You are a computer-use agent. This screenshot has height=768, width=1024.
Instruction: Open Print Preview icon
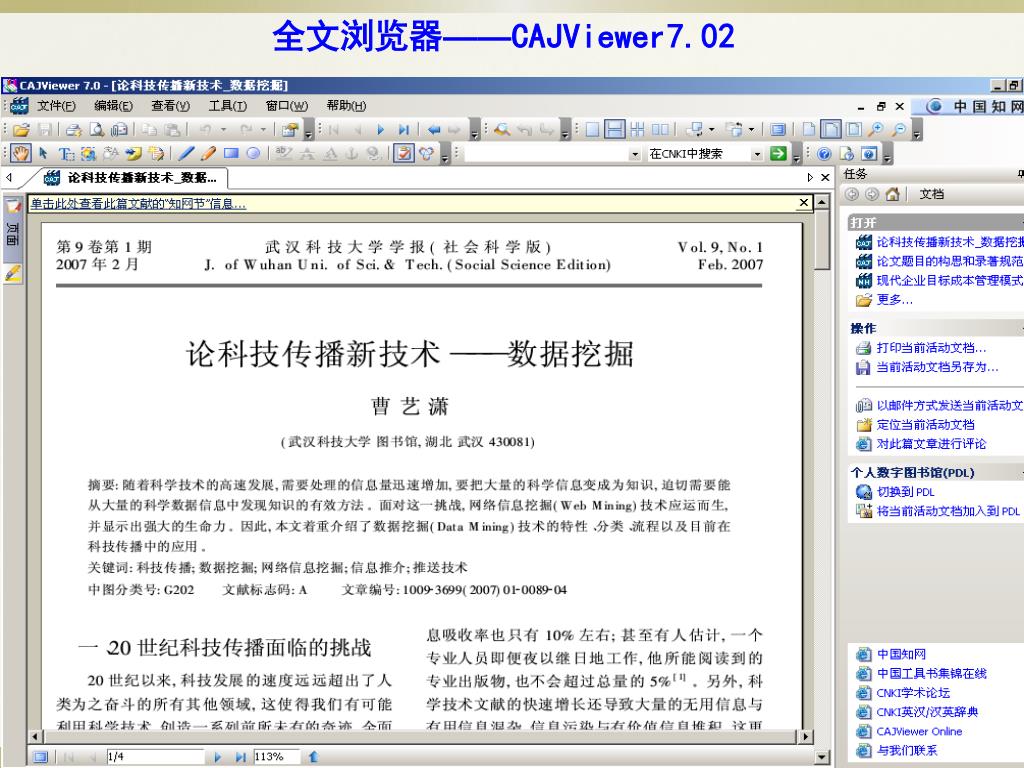coord(97,129)
